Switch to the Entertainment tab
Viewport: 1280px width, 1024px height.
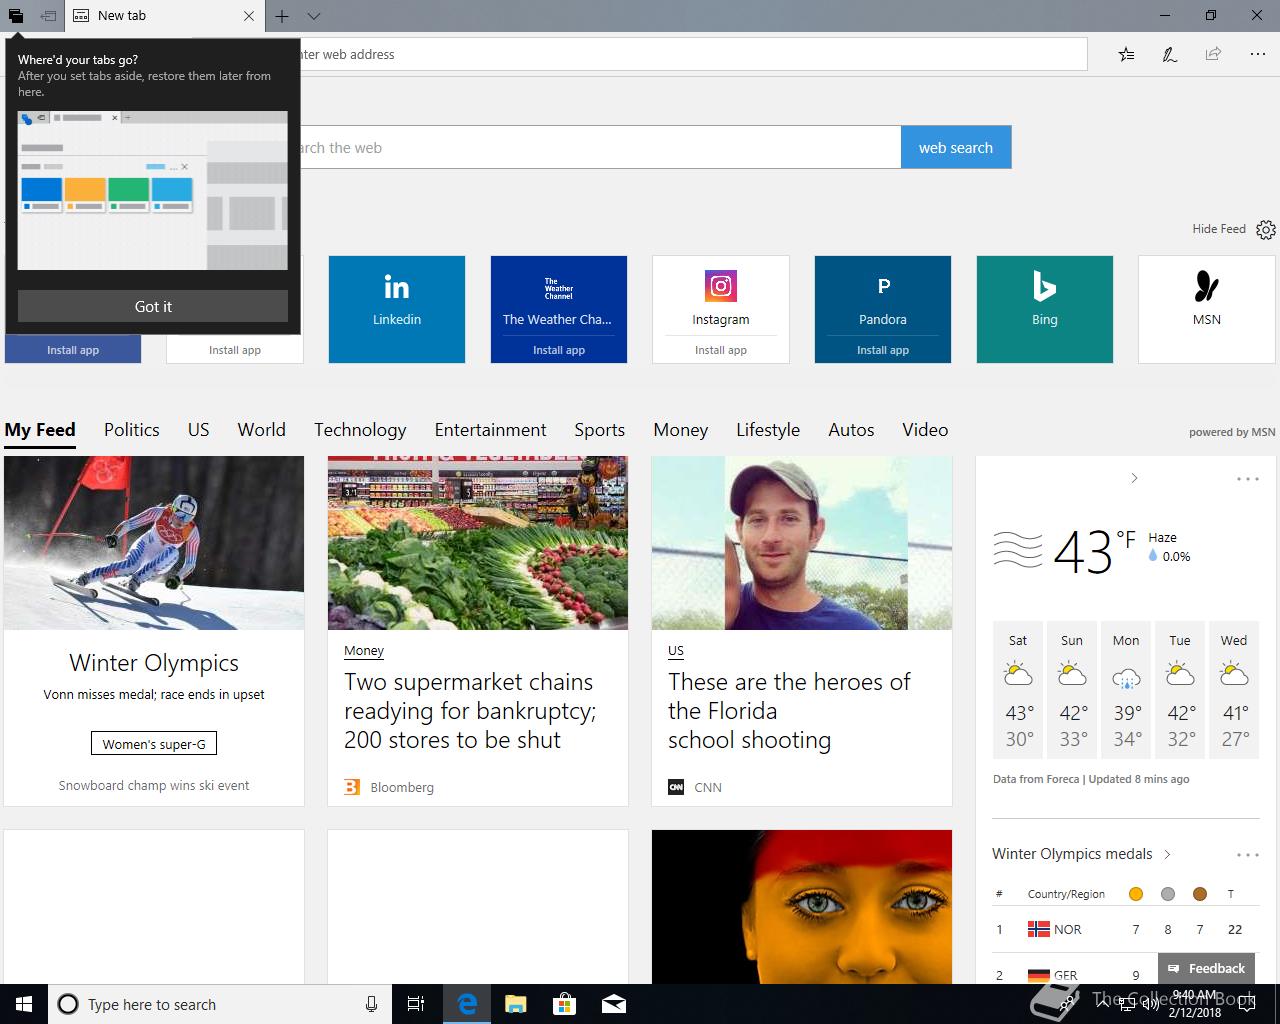(x=490, y=430)
